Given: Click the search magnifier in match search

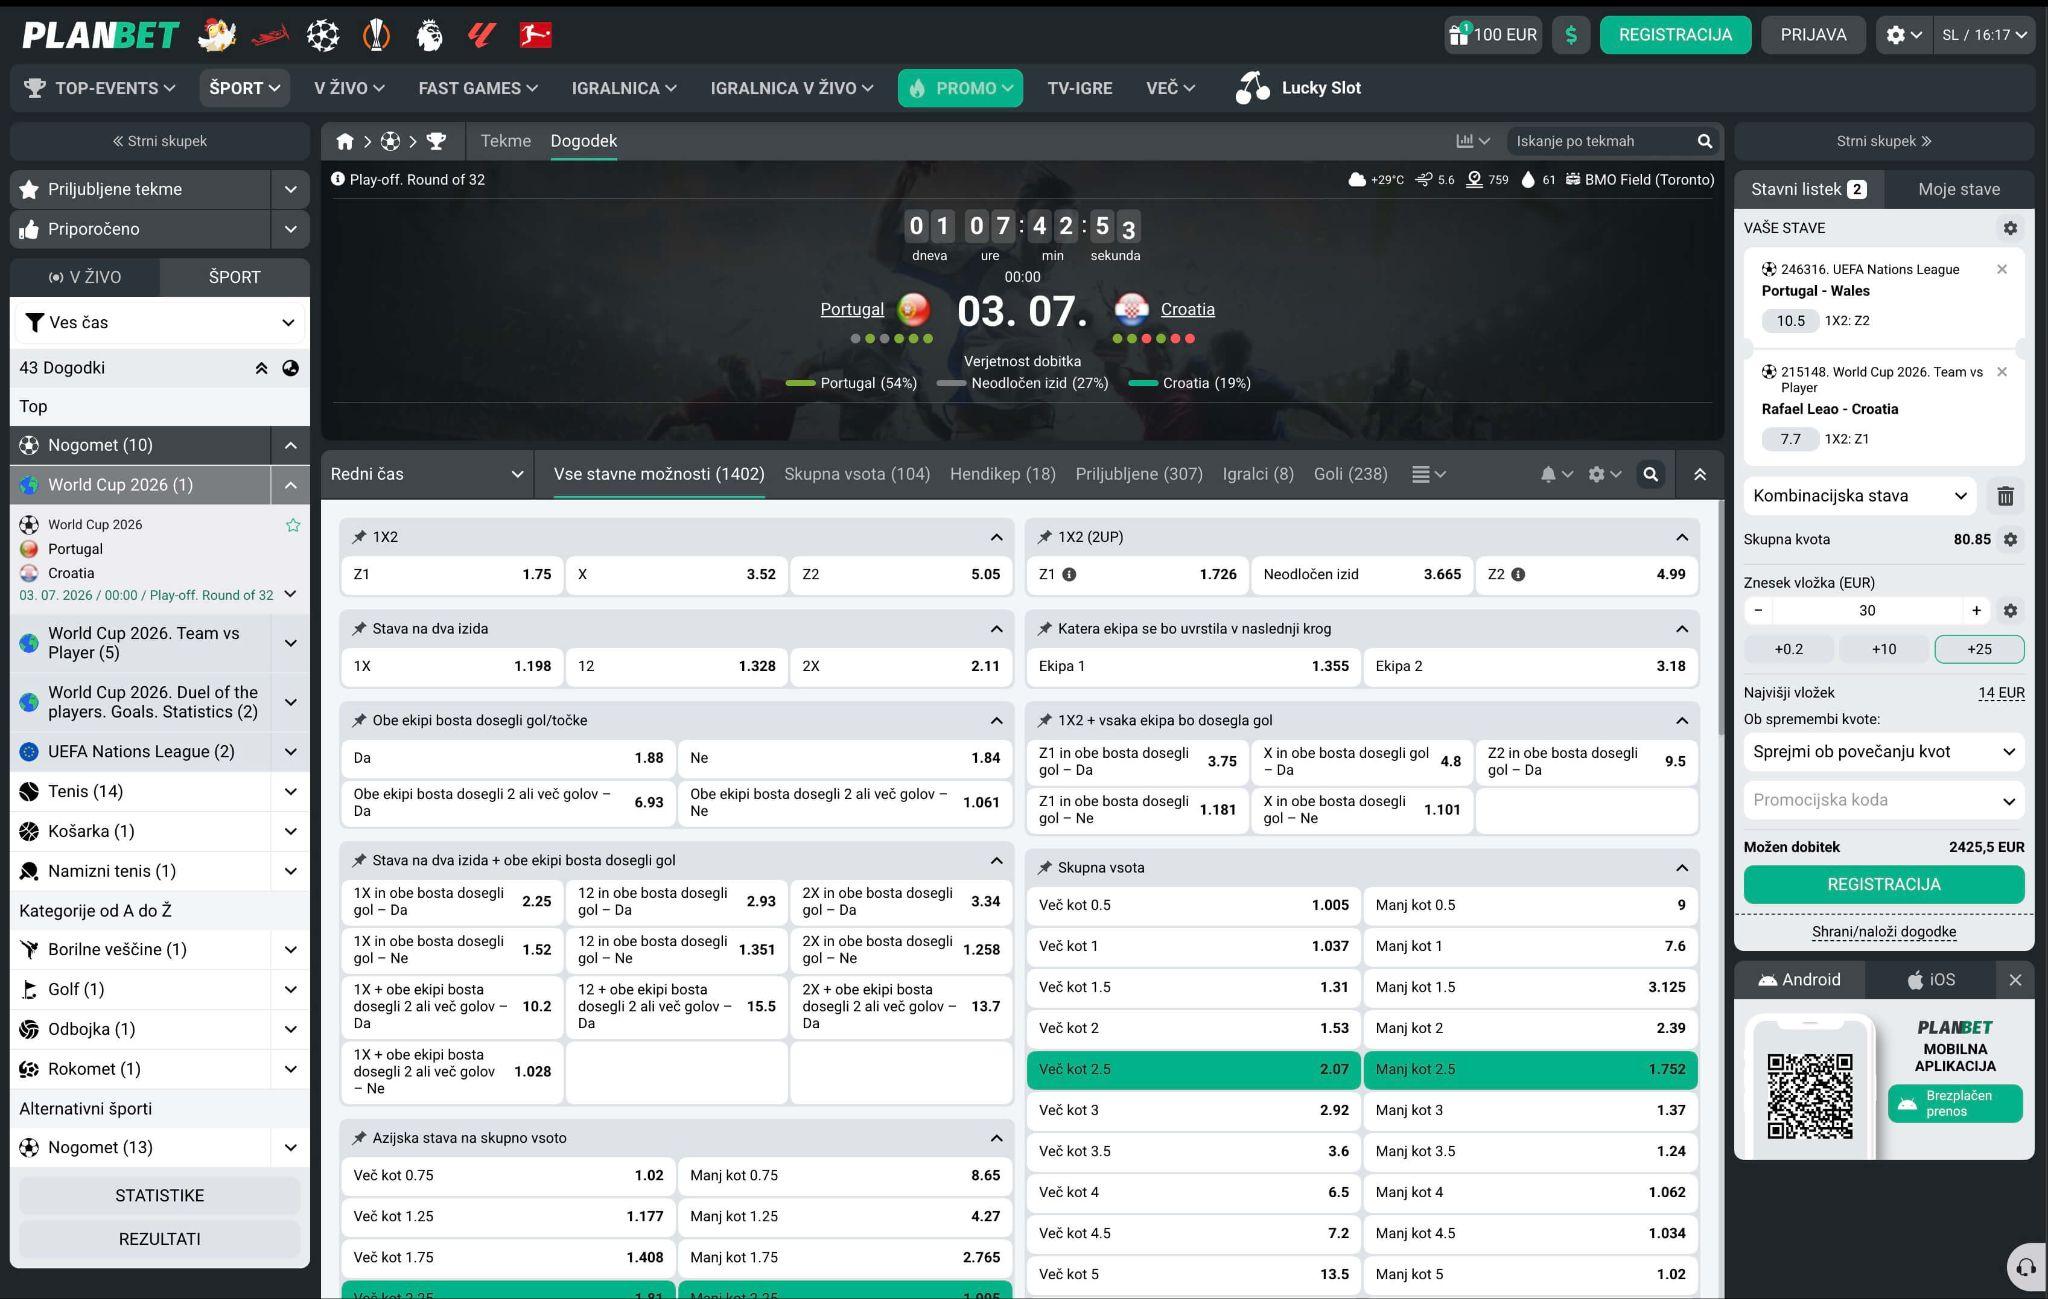Looking at the screenshot, I should [1705, 141].
